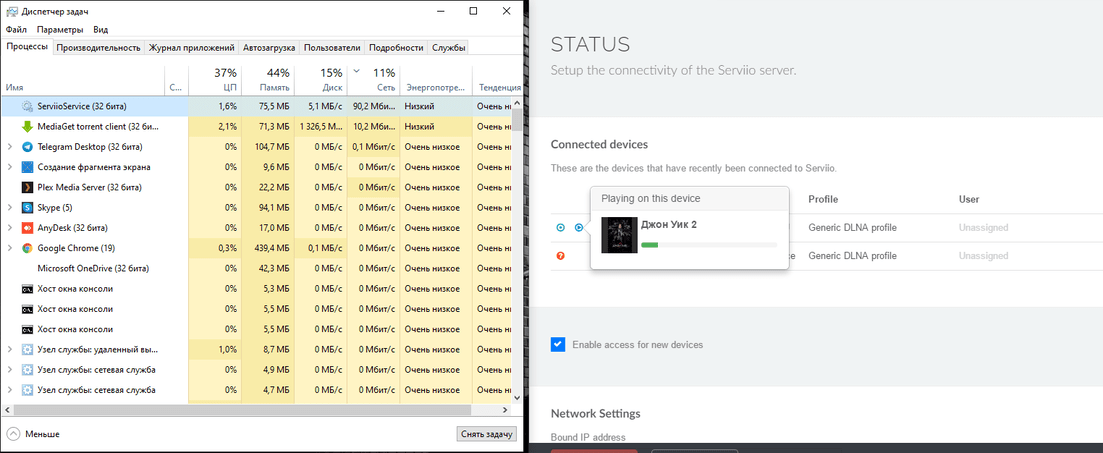The width and height of the screenshot is (1103, 453).
Task: Click the ServiioService gear process icon
Action: [x=27, y=106]
